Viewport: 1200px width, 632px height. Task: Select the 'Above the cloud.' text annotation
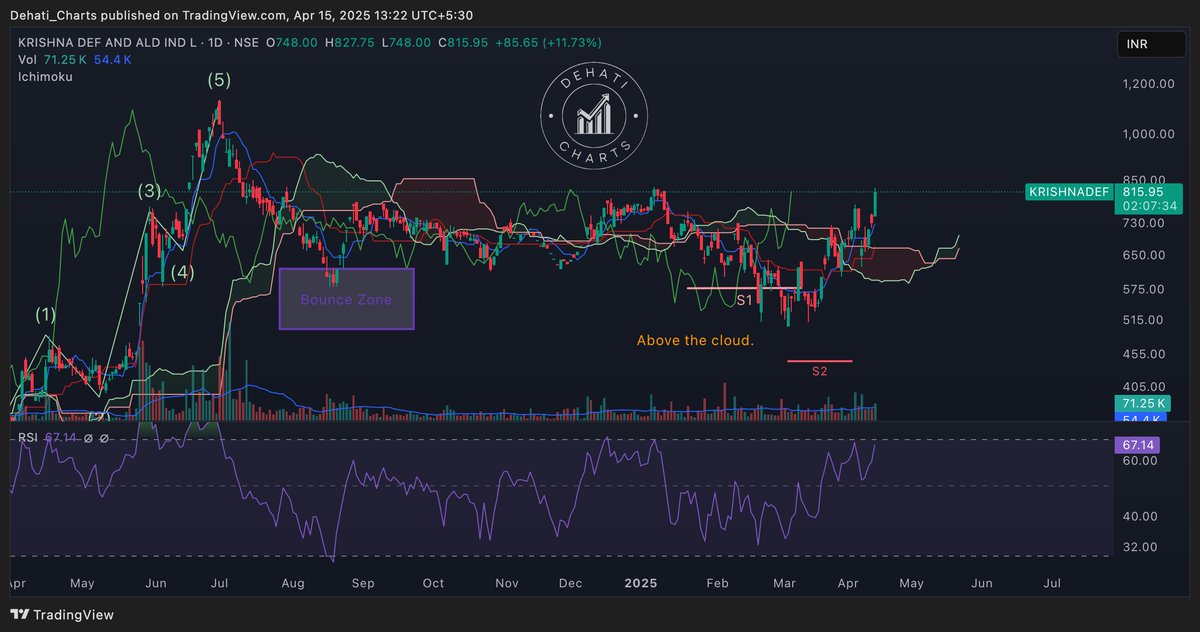coord(695,341)
